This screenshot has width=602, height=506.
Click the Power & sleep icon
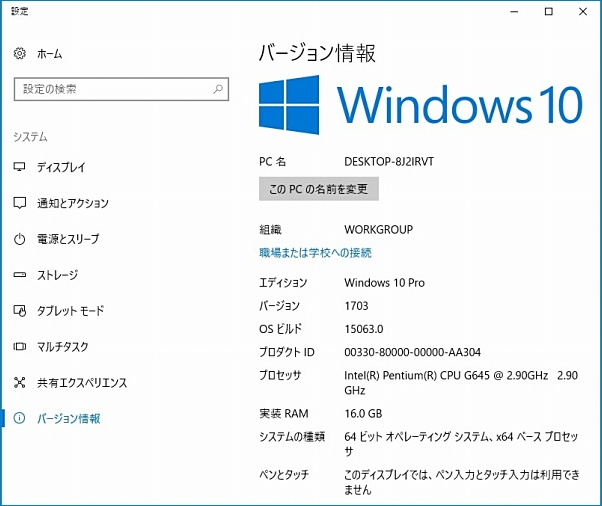20,239
